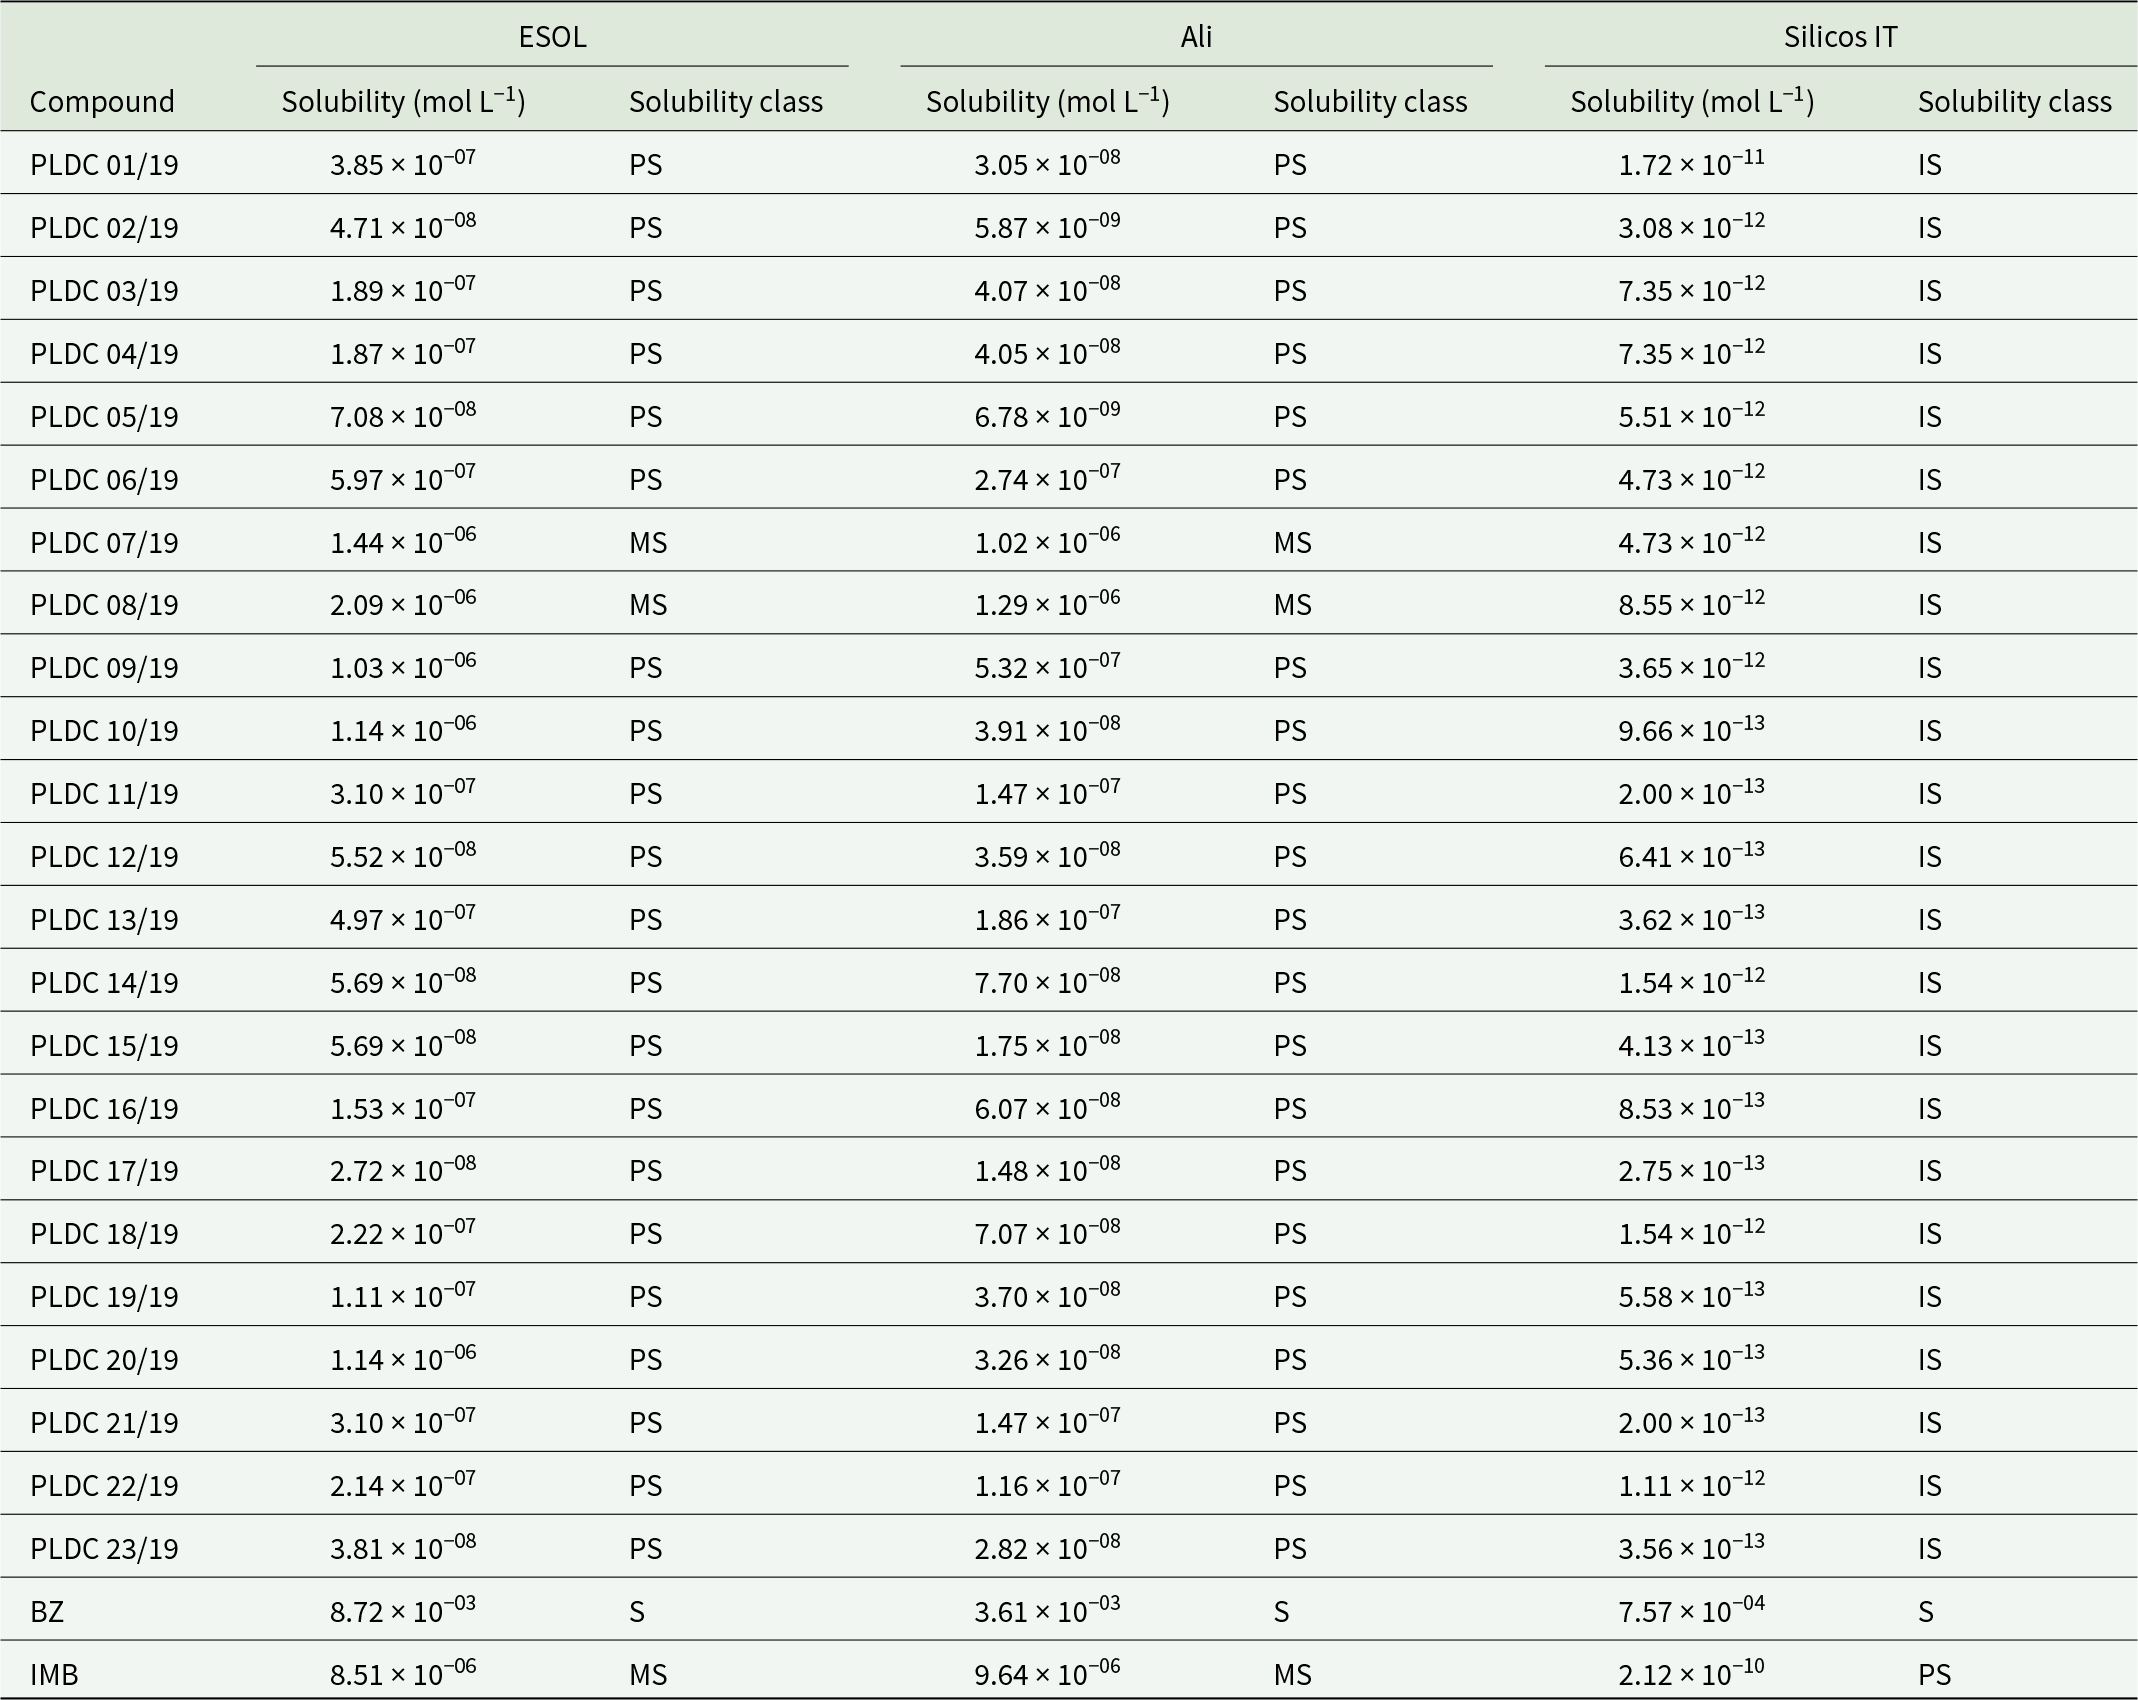Select the PLDC 10/19 compound name
Viewport: 2138px width, 1700px height.
(104, 730)
